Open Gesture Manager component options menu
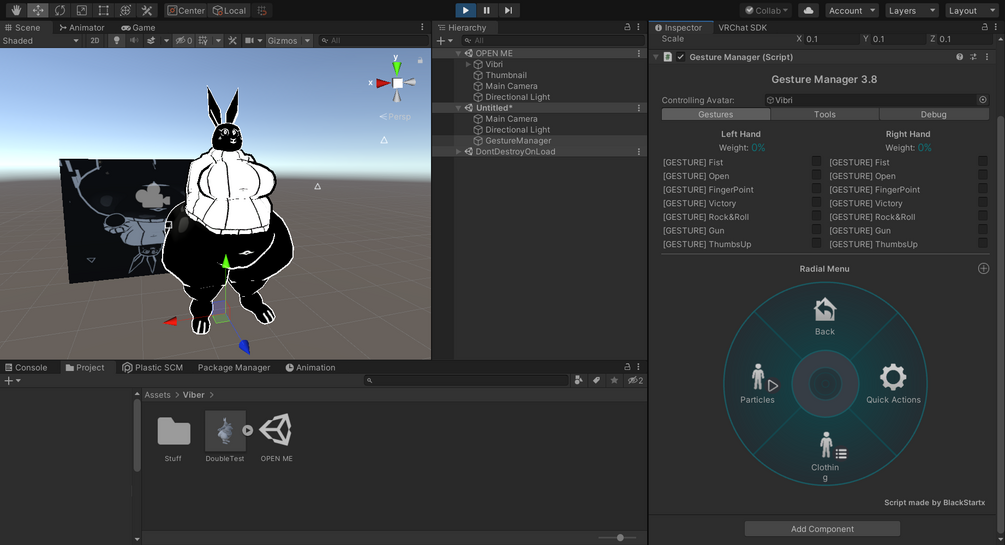This screenshot has height=545, width=1005. coord(986,57)
